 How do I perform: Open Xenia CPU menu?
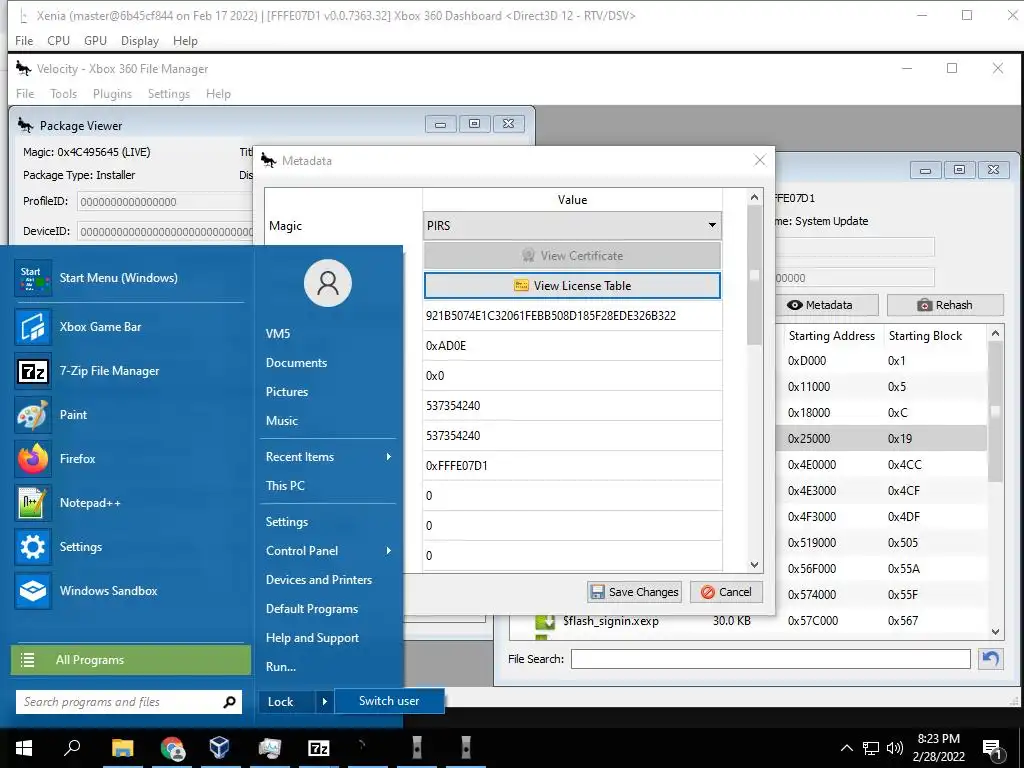pyautogui.click(x=58, y=40)
